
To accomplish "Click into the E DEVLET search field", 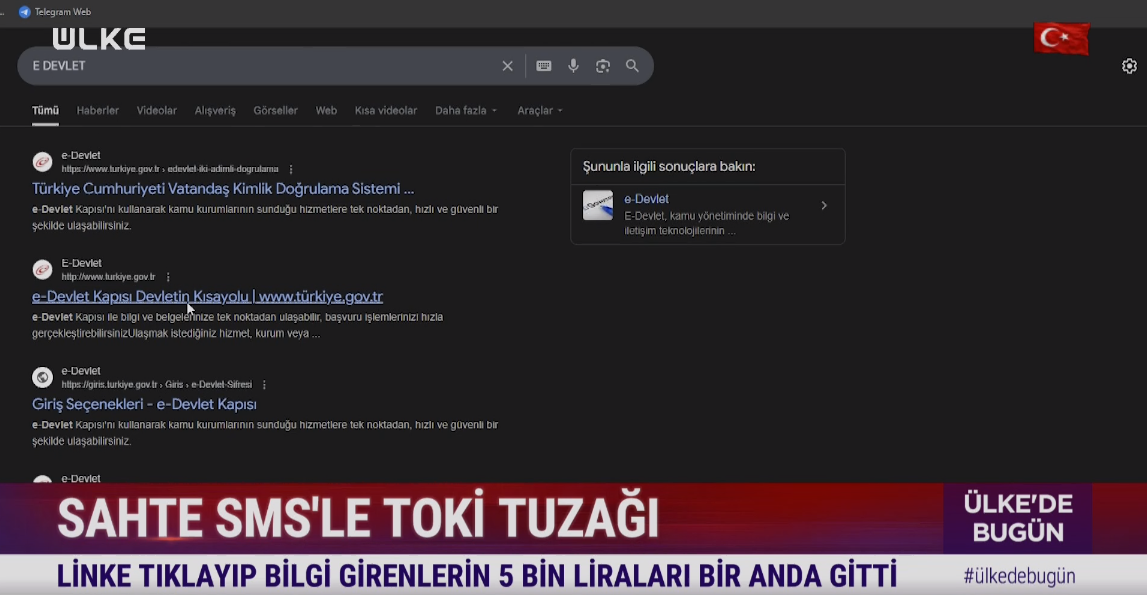I will click(x=250, y=66).
